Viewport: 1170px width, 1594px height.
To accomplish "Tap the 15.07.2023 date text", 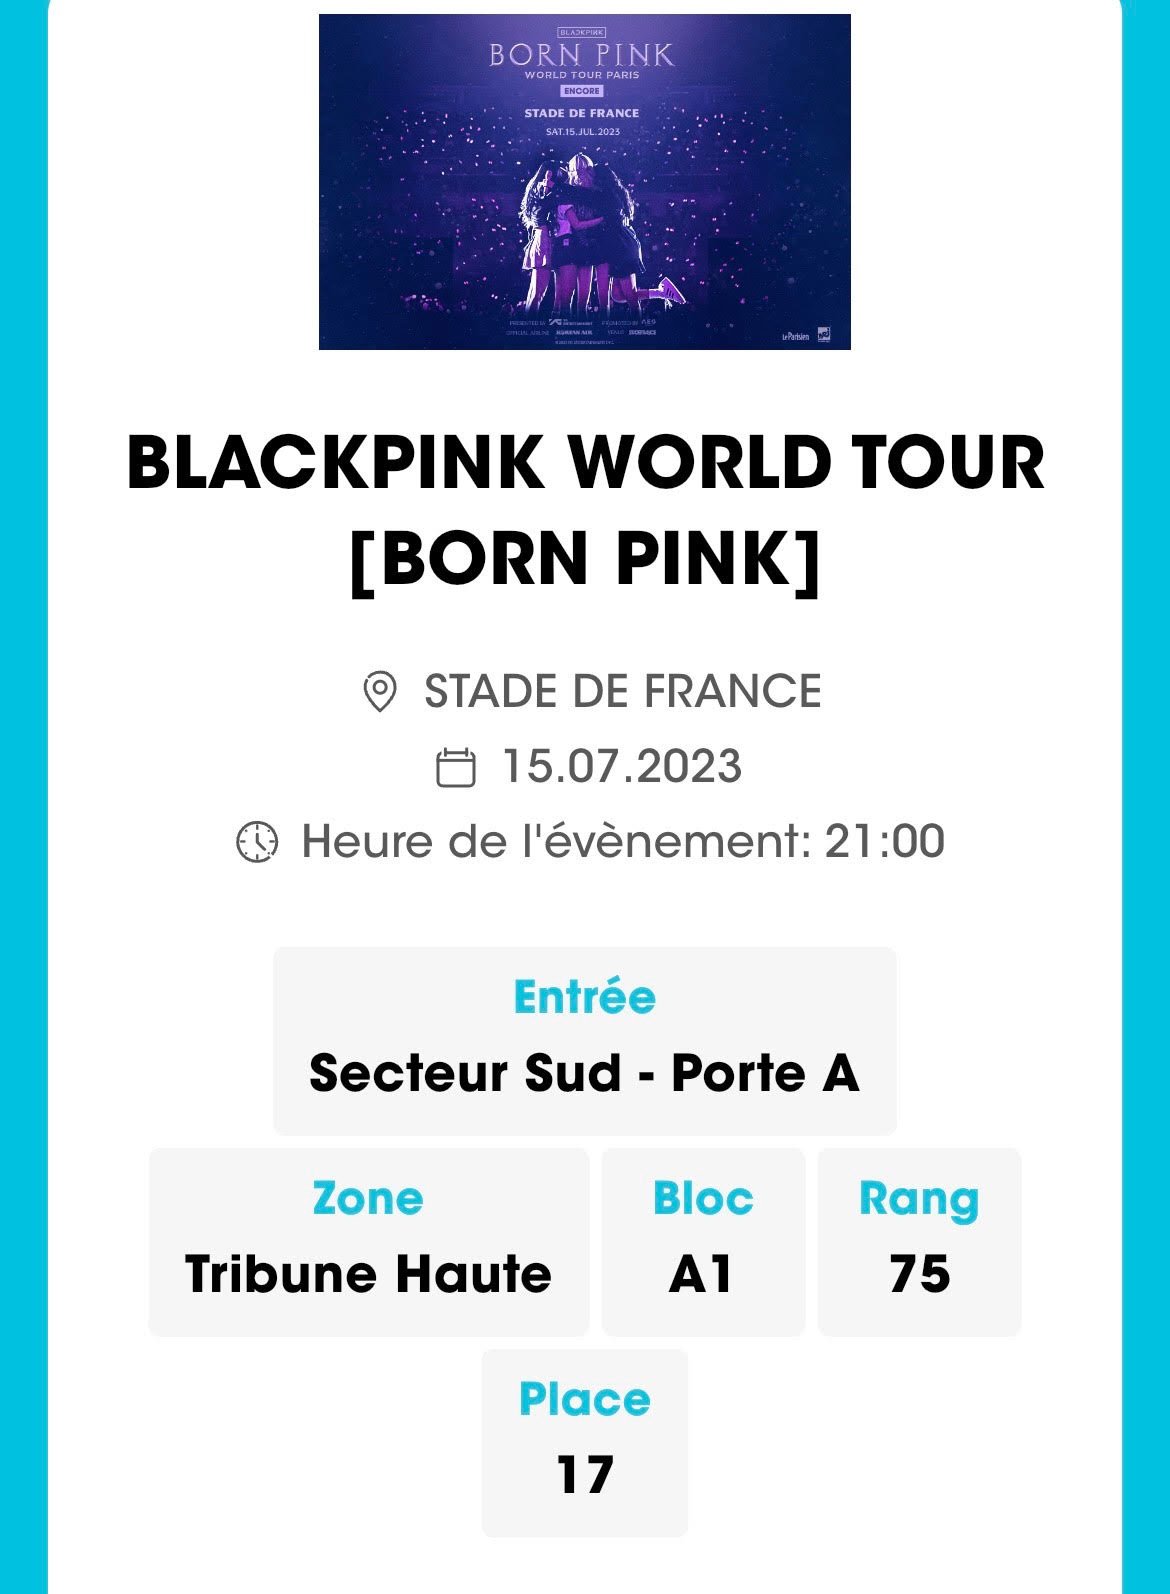I will (622, 767).
